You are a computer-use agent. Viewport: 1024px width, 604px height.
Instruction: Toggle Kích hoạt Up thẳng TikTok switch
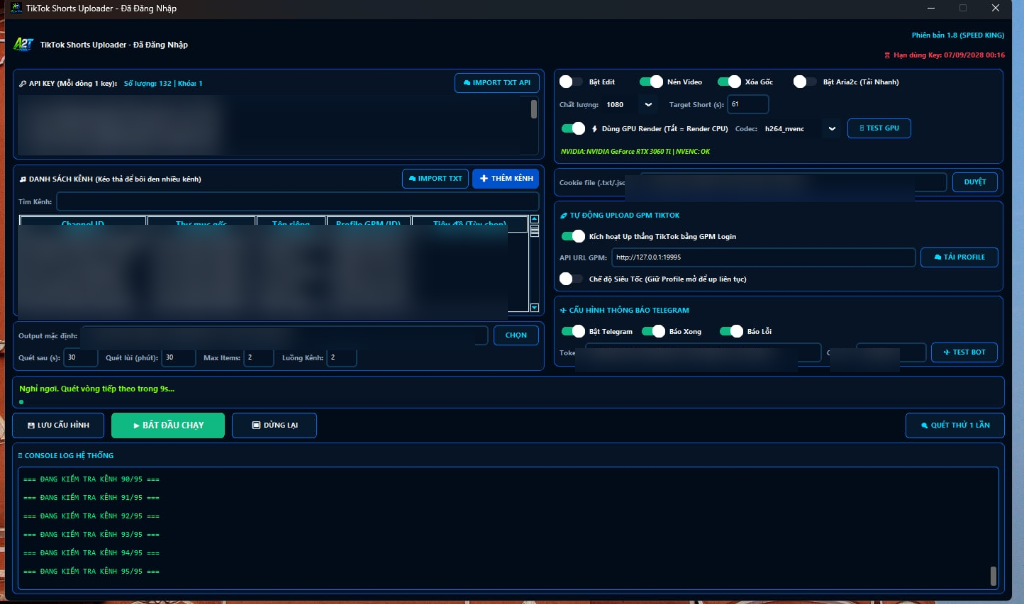573,236
